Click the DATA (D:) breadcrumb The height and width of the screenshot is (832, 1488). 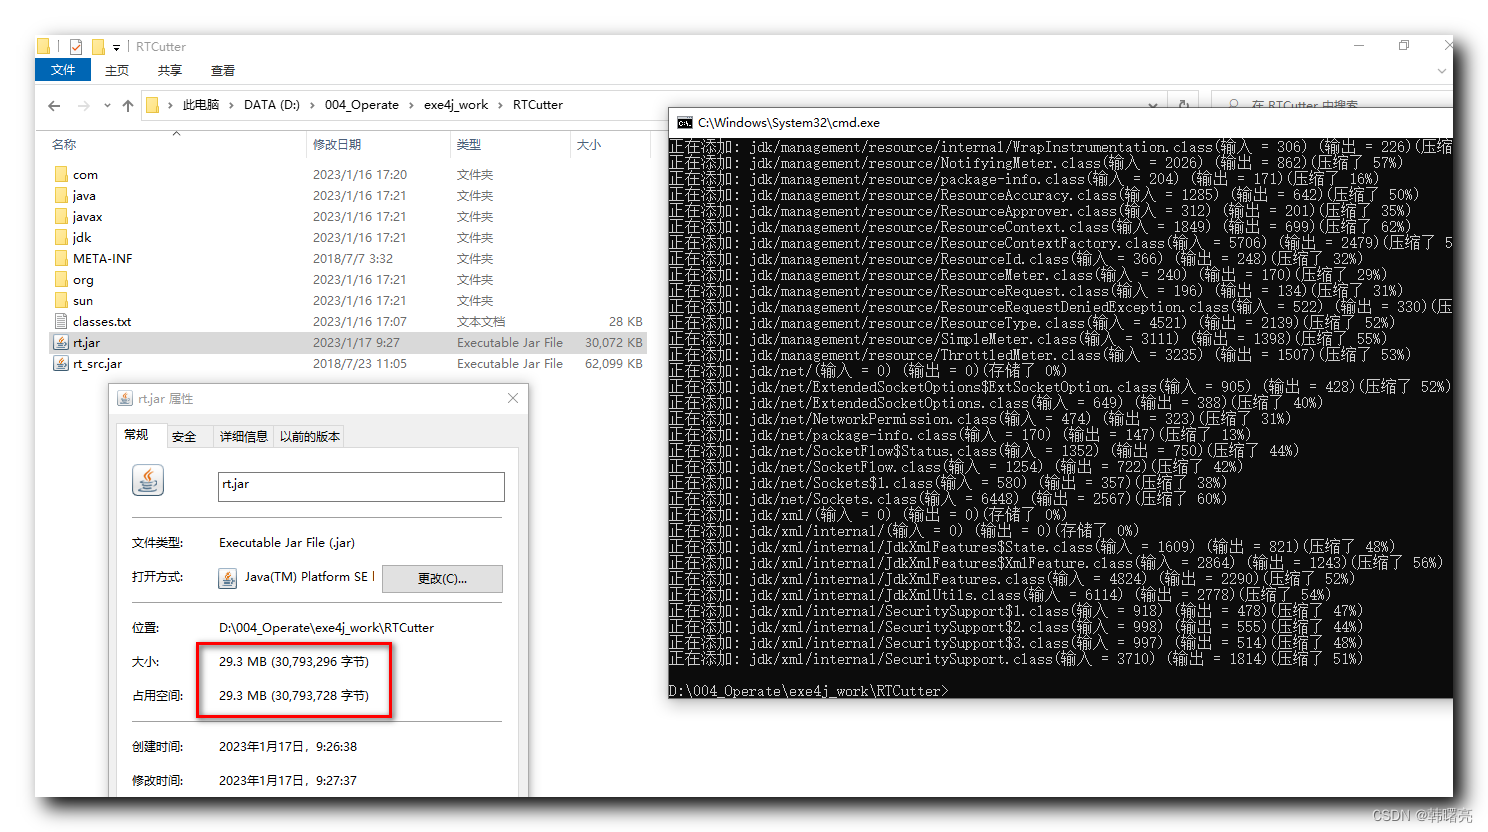pos(272,105)
